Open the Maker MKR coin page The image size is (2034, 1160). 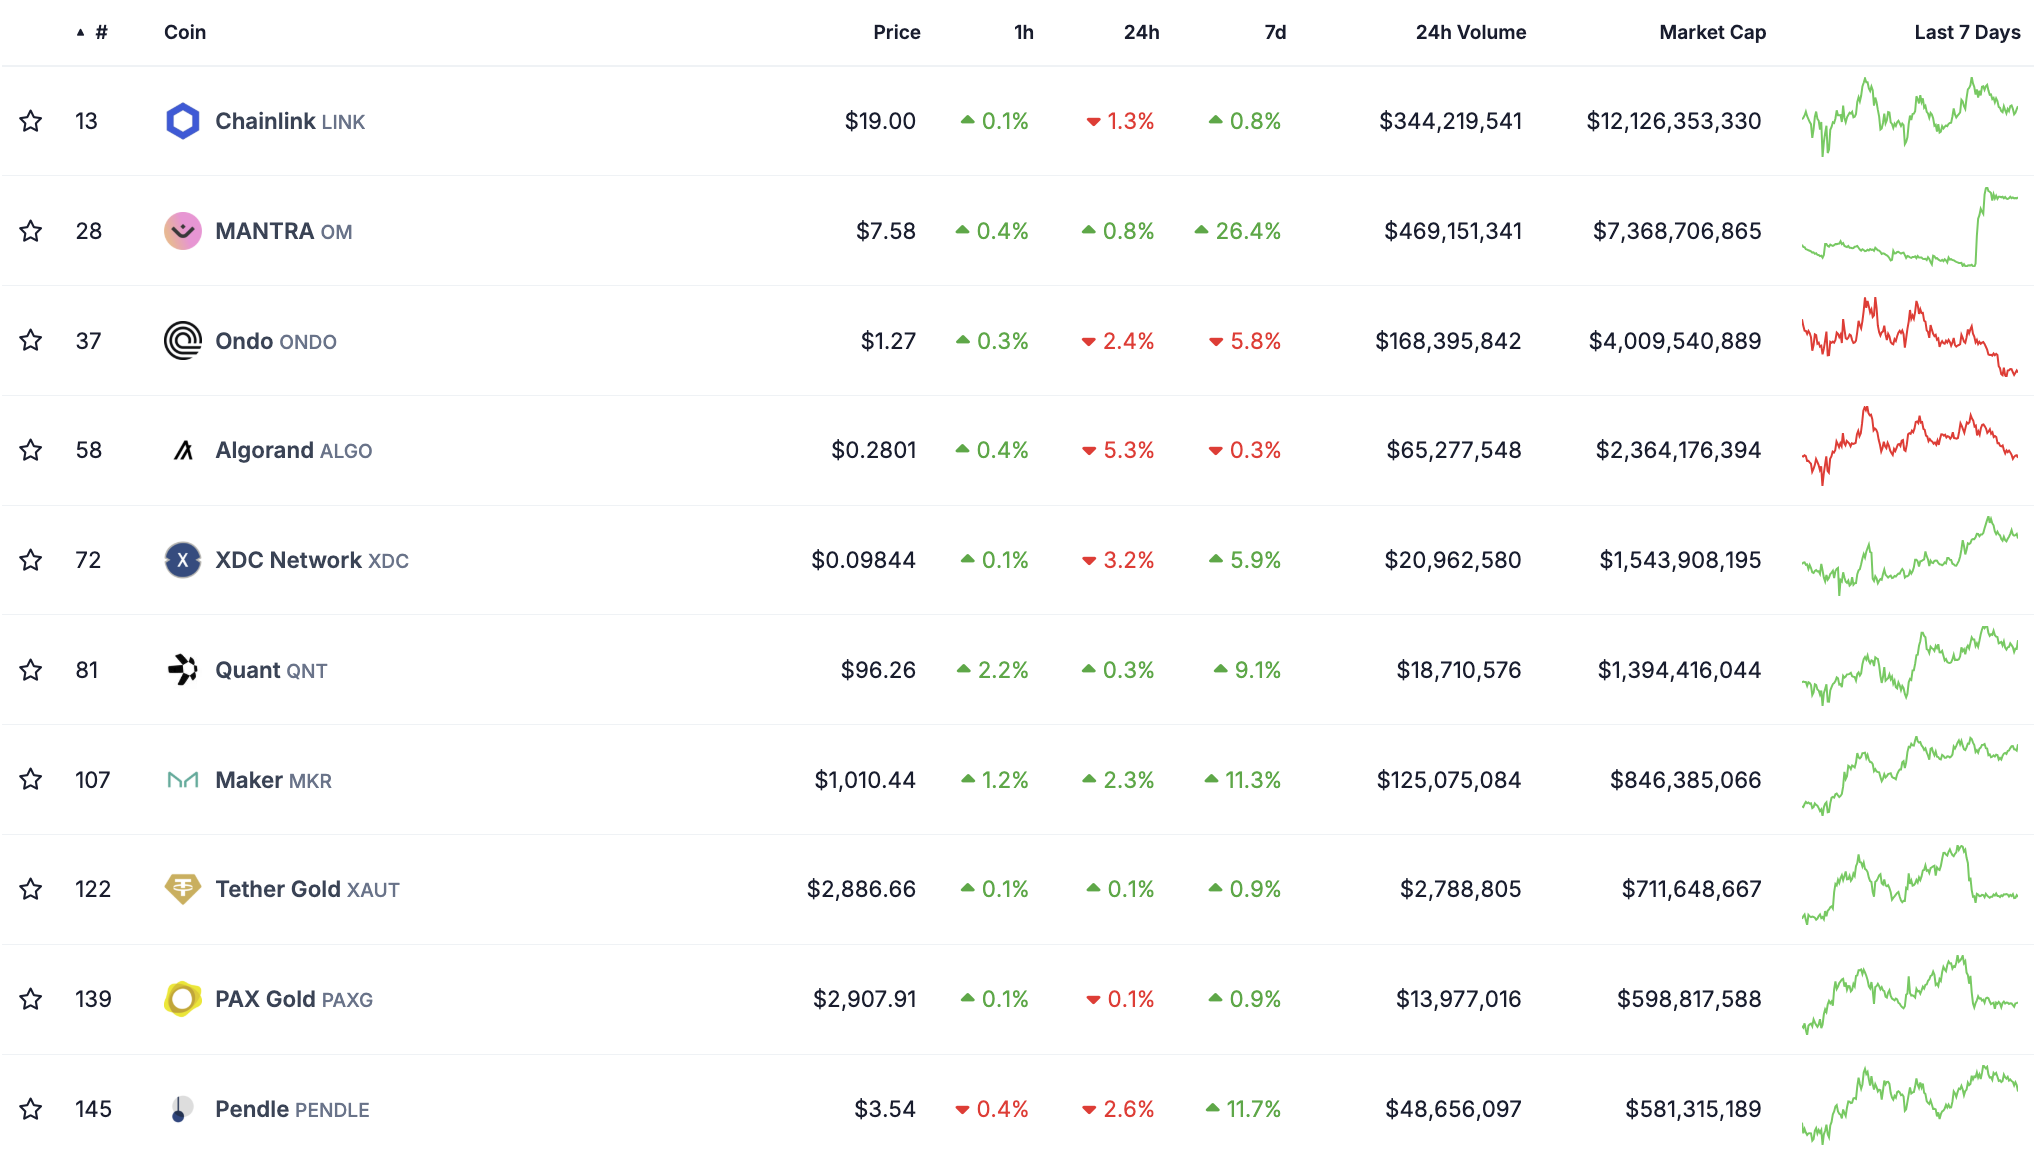(274, 780)
